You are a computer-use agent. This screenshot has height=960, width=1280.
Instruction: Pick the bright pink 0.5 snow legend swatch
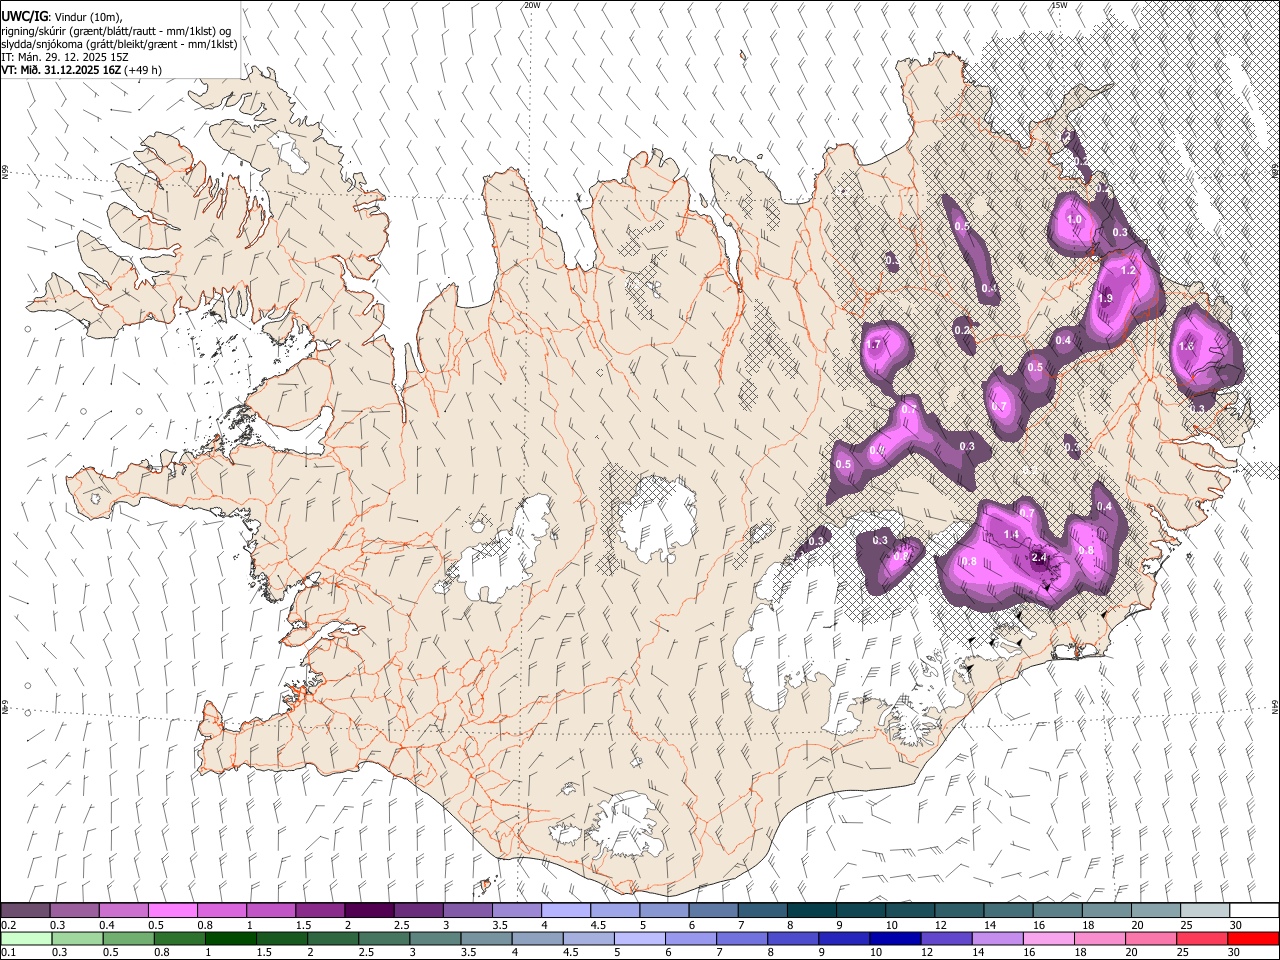click(172, 910)
